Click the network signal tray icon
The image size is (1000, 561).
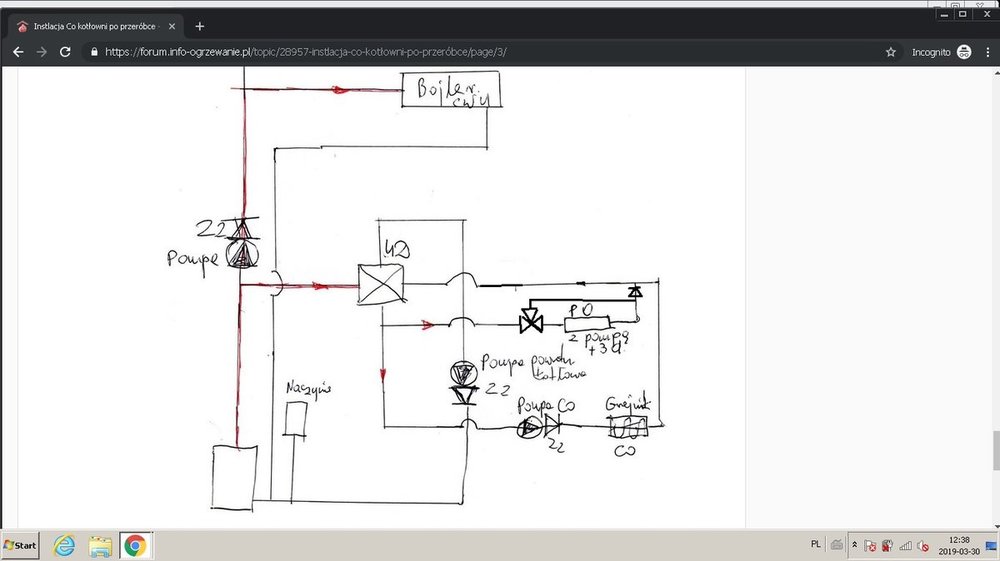click(x=906, y=546)
